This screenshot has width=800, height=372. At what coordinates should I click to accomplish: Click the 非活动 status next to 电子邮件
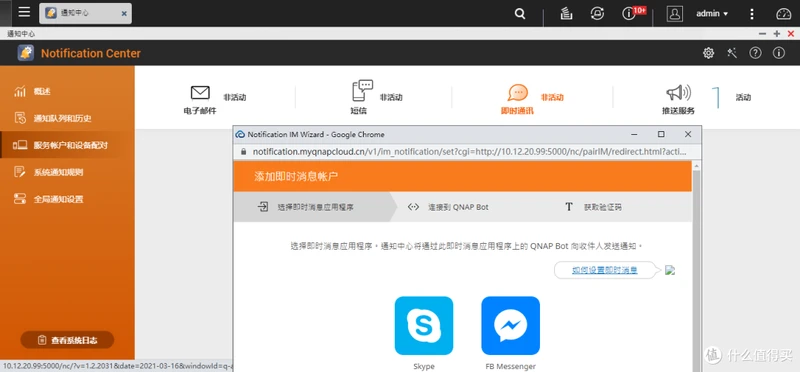coord(235,97)
